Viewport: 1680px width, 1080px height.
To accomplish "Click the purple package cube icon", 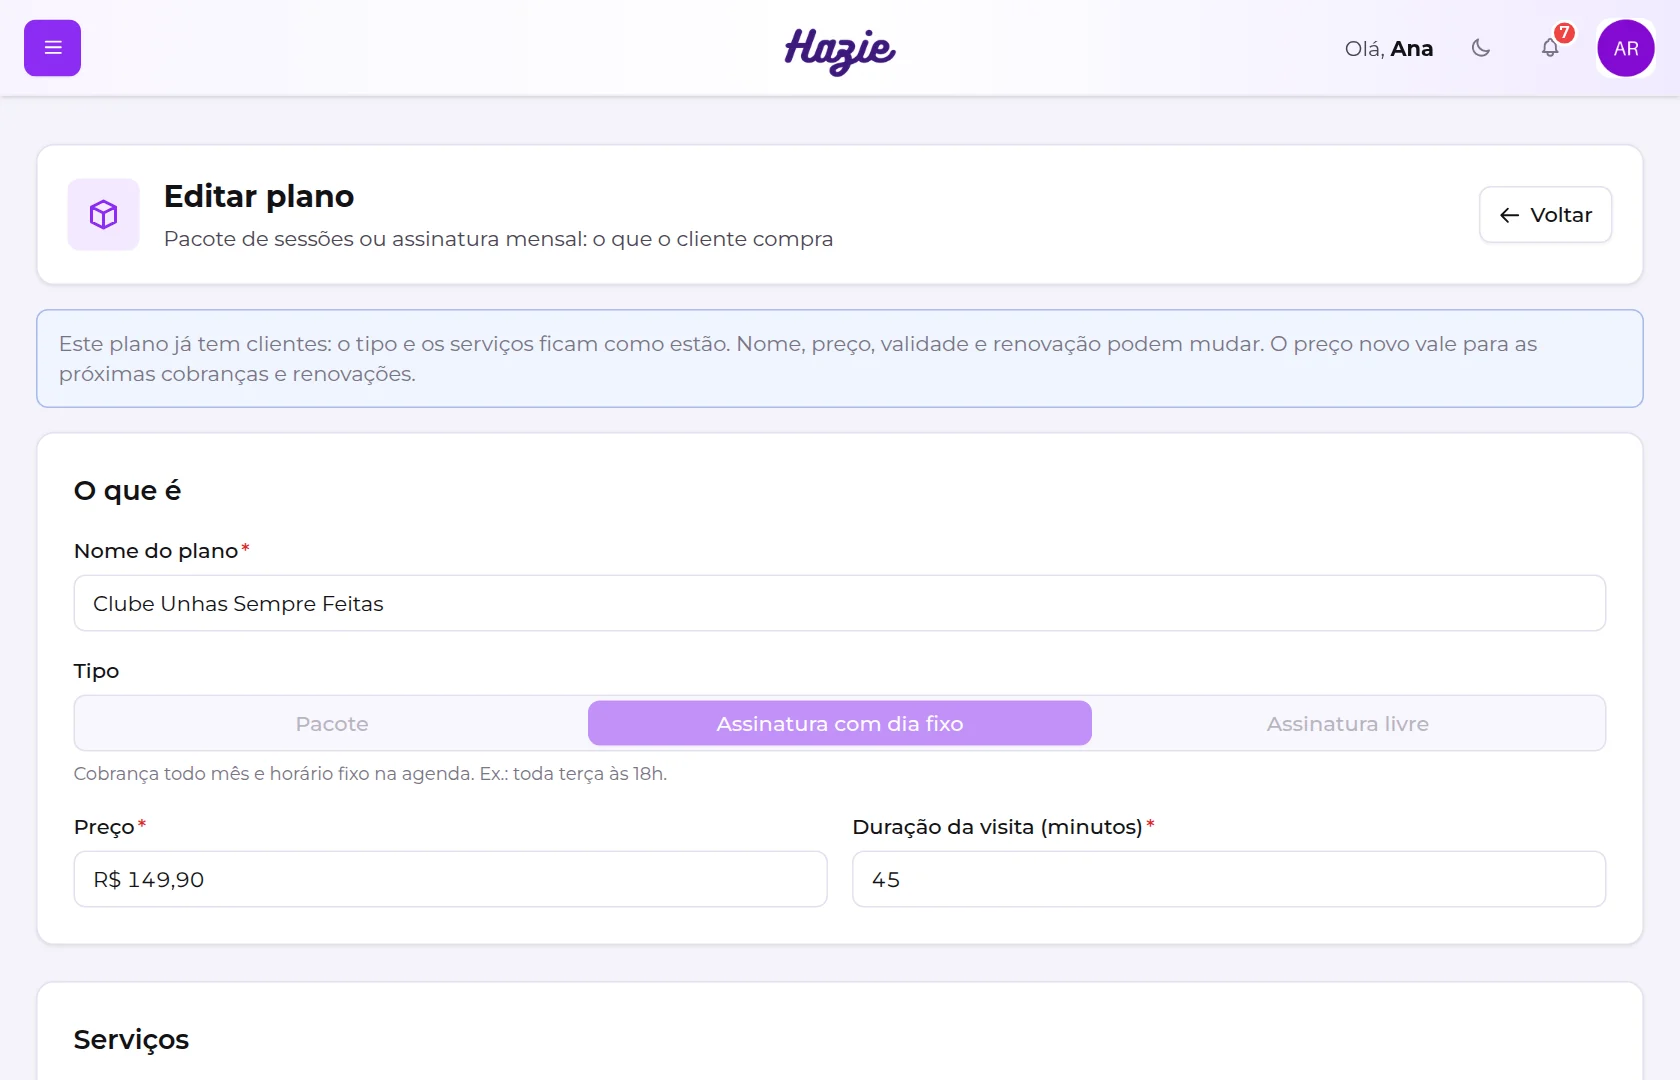I will click(103, 214).
